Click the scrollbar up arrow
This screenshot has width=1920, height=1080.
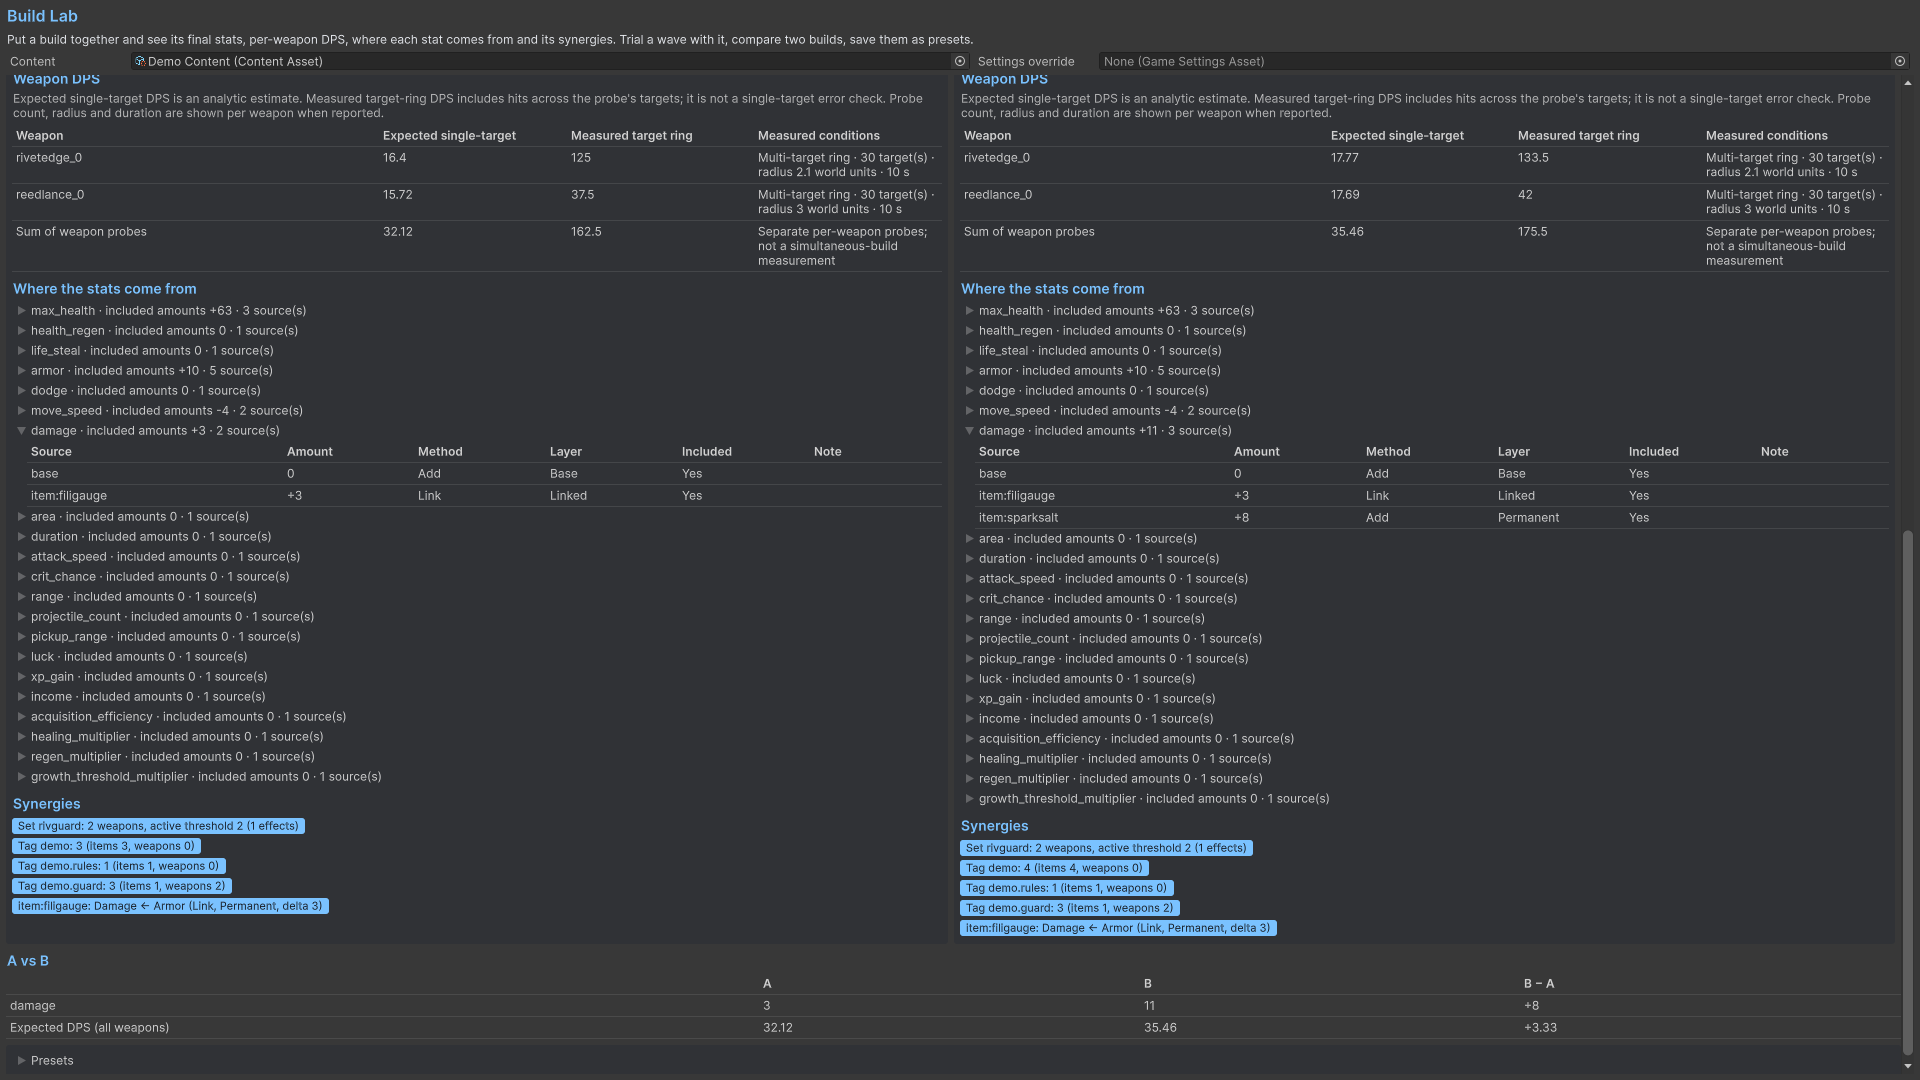(1907, 83)
